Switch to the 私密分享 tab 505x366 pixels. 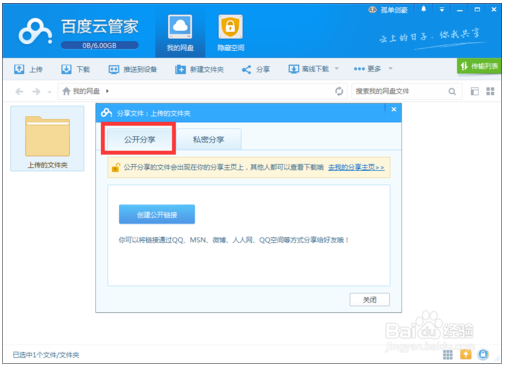point(208,139)
